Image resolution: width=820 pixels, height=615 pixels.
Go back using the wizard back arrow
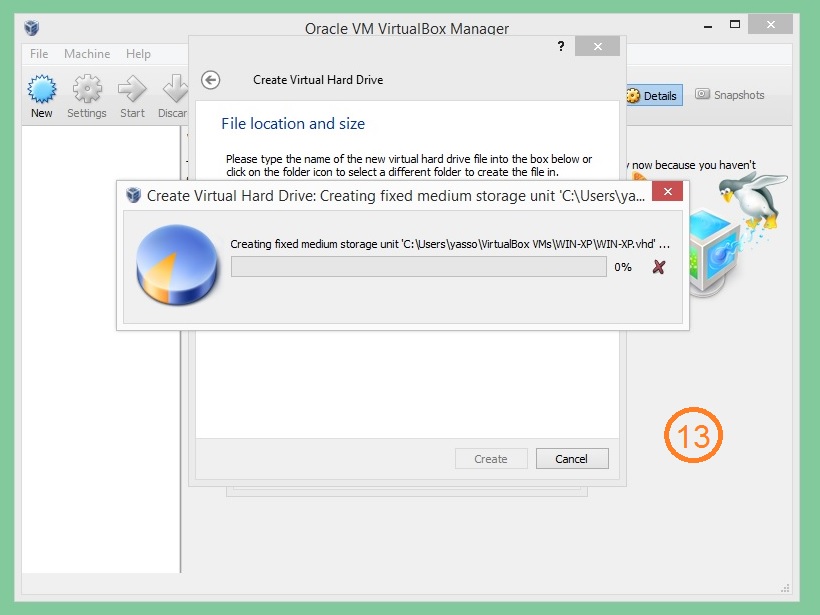[x=210, y=80]
